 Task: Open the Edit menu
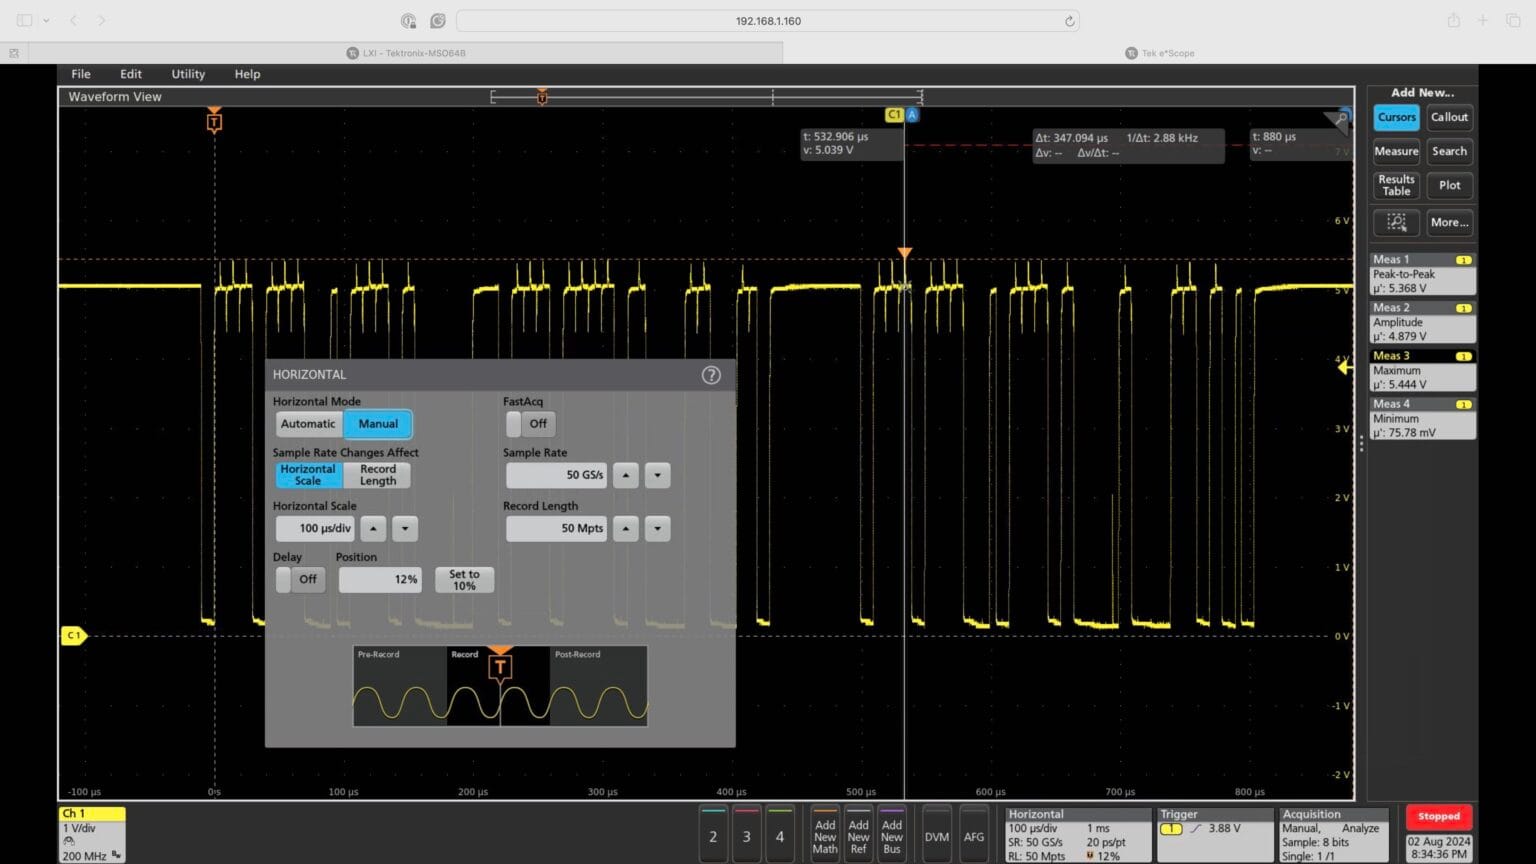click(131, 74)
